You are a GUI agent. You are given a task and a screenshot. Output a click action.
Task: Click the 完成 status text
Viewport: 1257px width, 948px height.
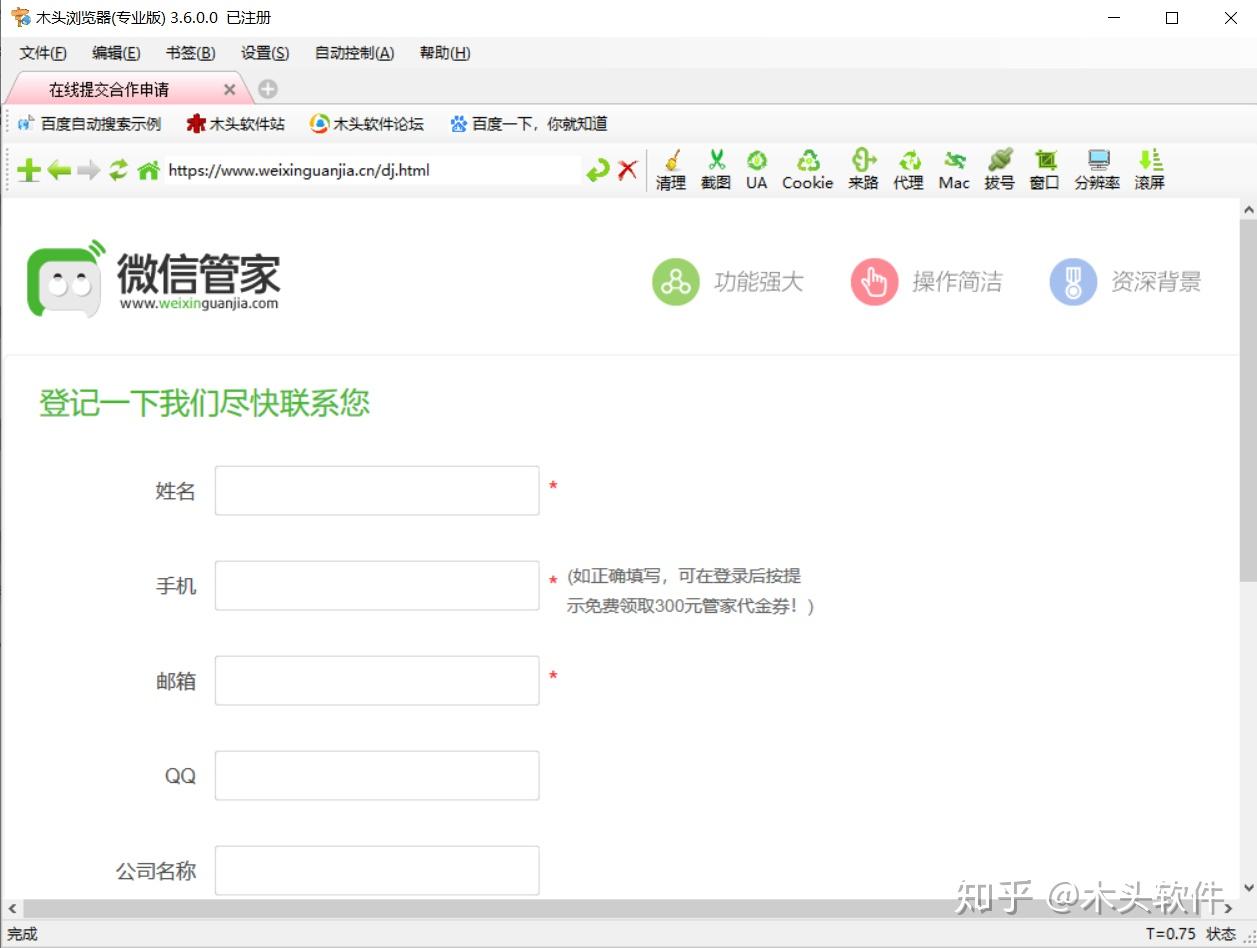click(22, 934)
